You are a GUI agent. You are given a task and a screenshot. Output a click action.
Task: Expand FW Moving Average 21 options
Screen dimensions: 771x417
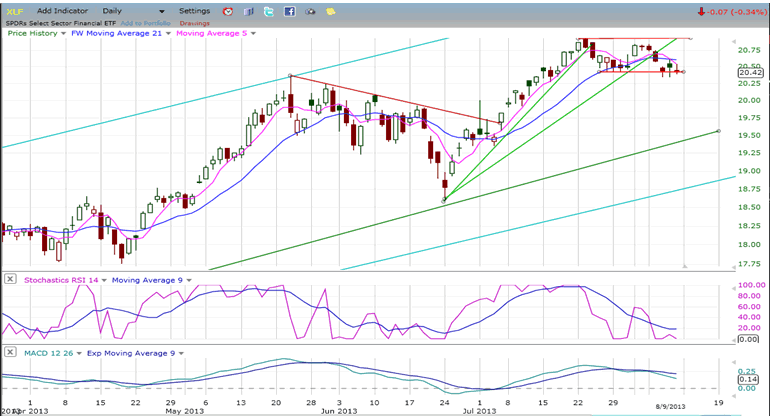click(166, 33)
